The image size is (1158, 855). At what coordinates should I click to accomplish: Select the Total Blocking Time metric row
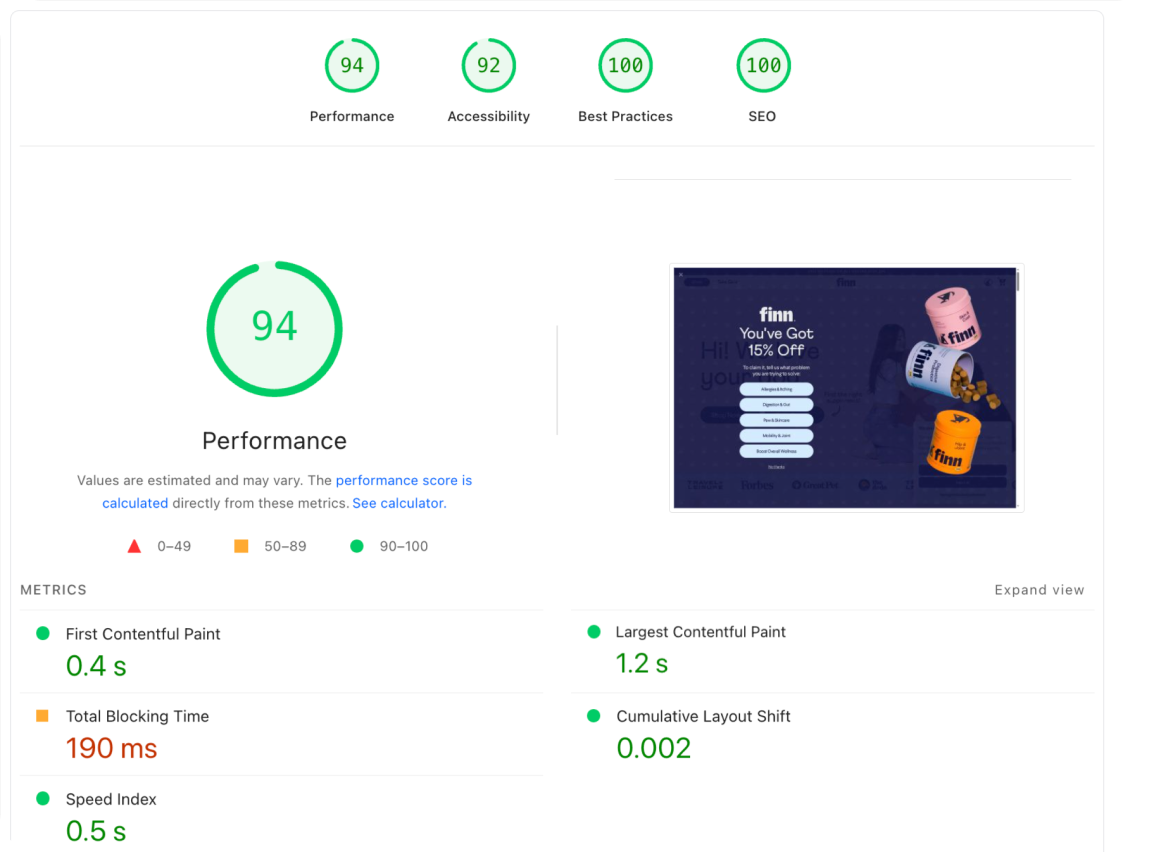pos(281,735)
